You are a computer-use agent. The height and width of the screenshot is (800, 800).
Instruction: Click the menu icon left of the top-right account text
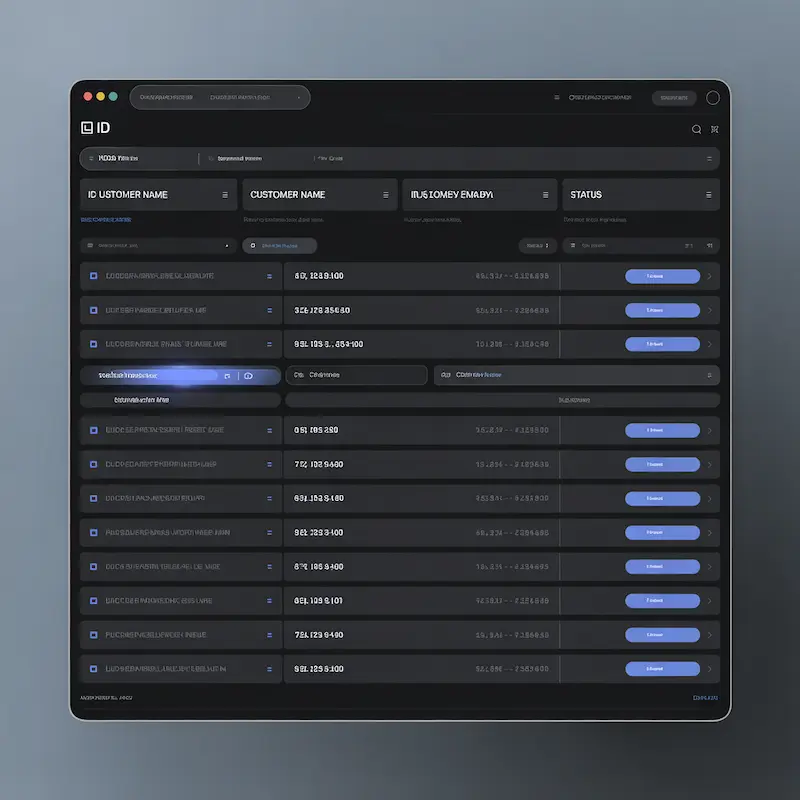(557, 97)
